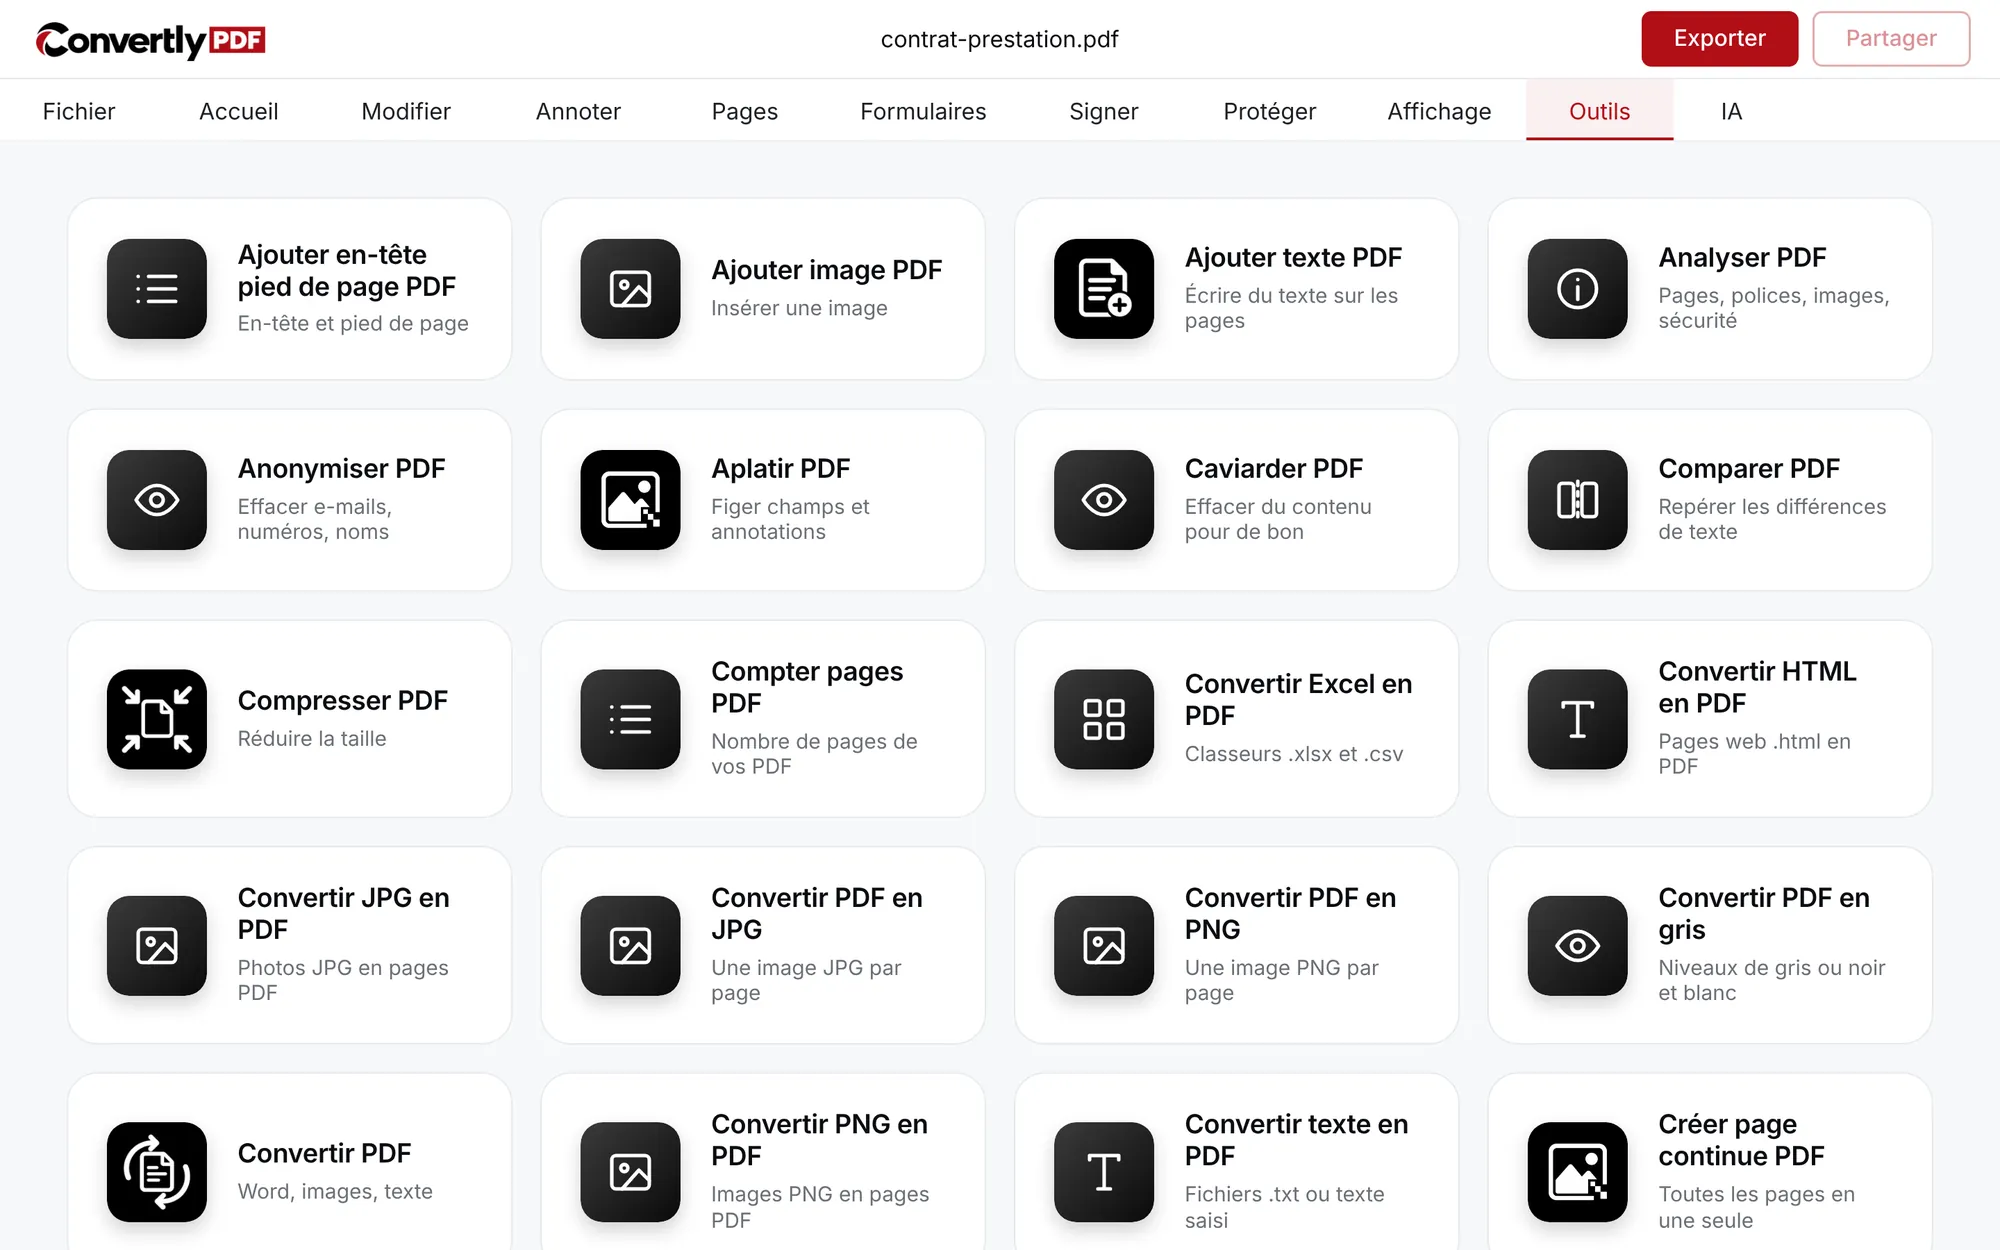Click the Caviarder PDF eye icon

(1104, 500)
